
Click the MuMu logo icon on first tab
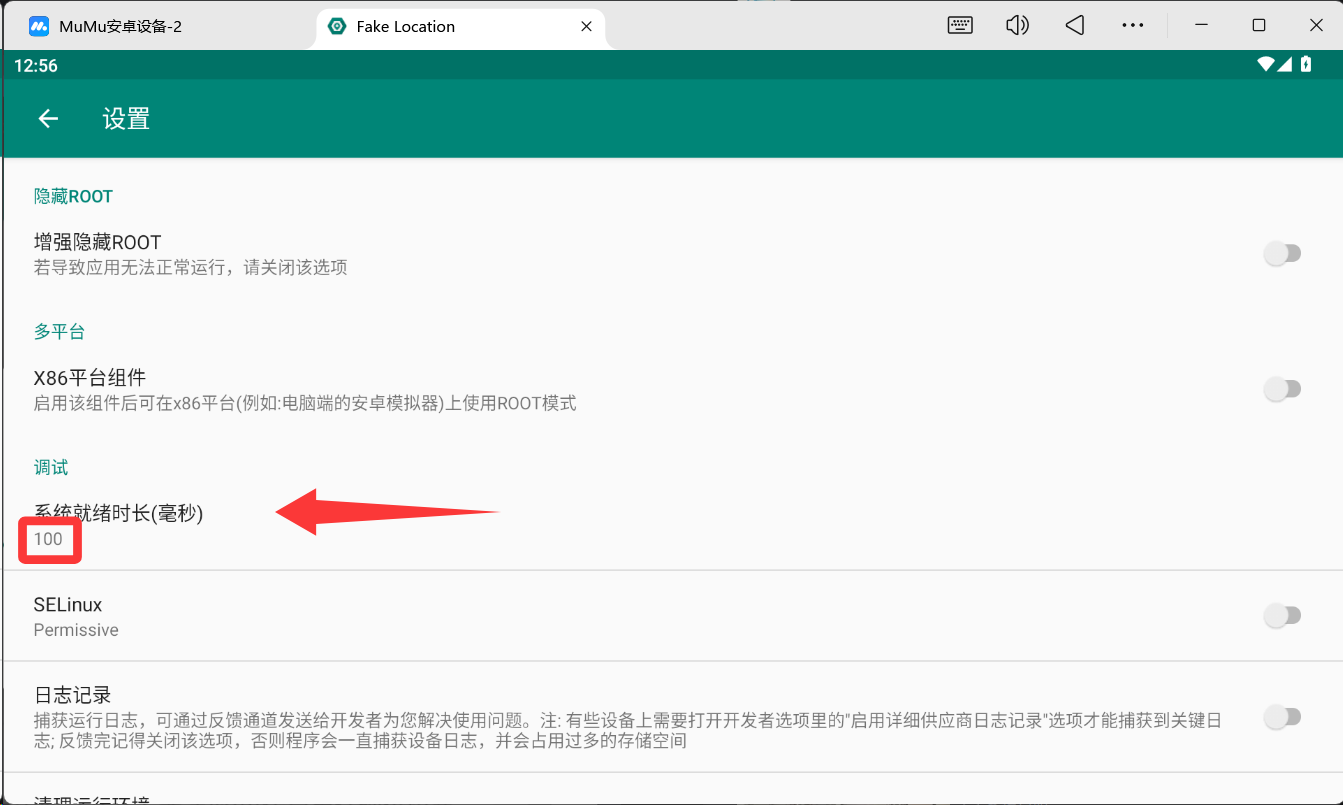tap(39, 27)
